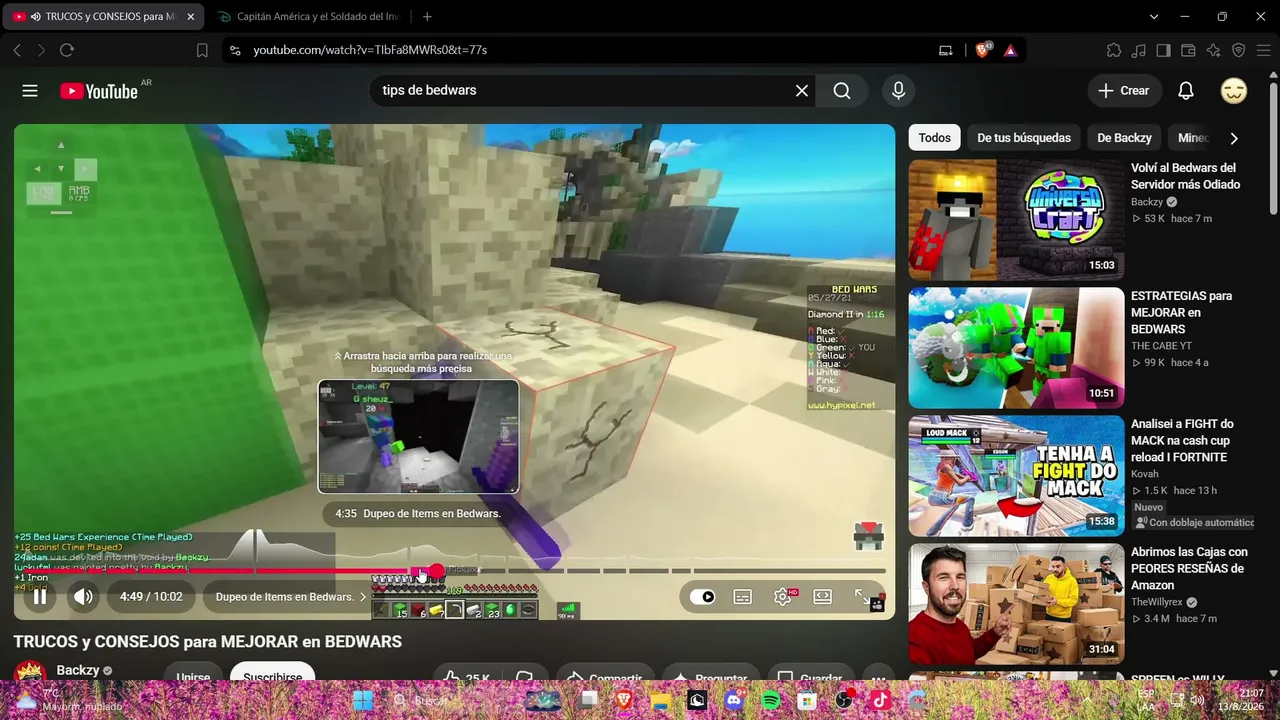Open the Brave main menu
Screen dimensions: 1280x720
[x=1263, y=50]
